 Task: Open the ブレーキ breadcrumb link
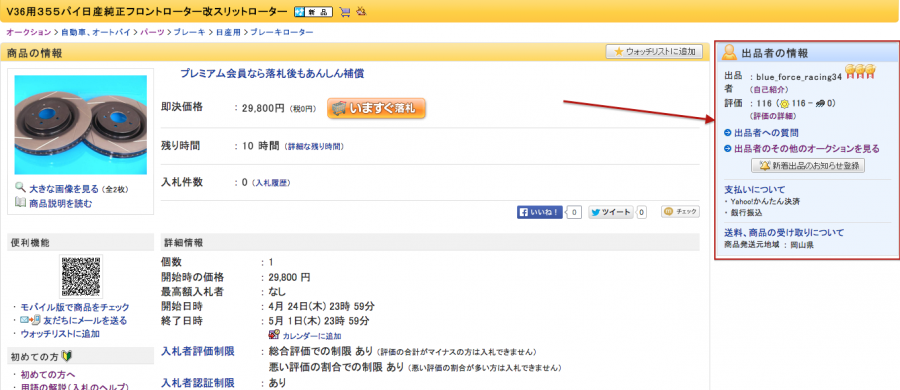pyautogui.click(x=190, y=32)
